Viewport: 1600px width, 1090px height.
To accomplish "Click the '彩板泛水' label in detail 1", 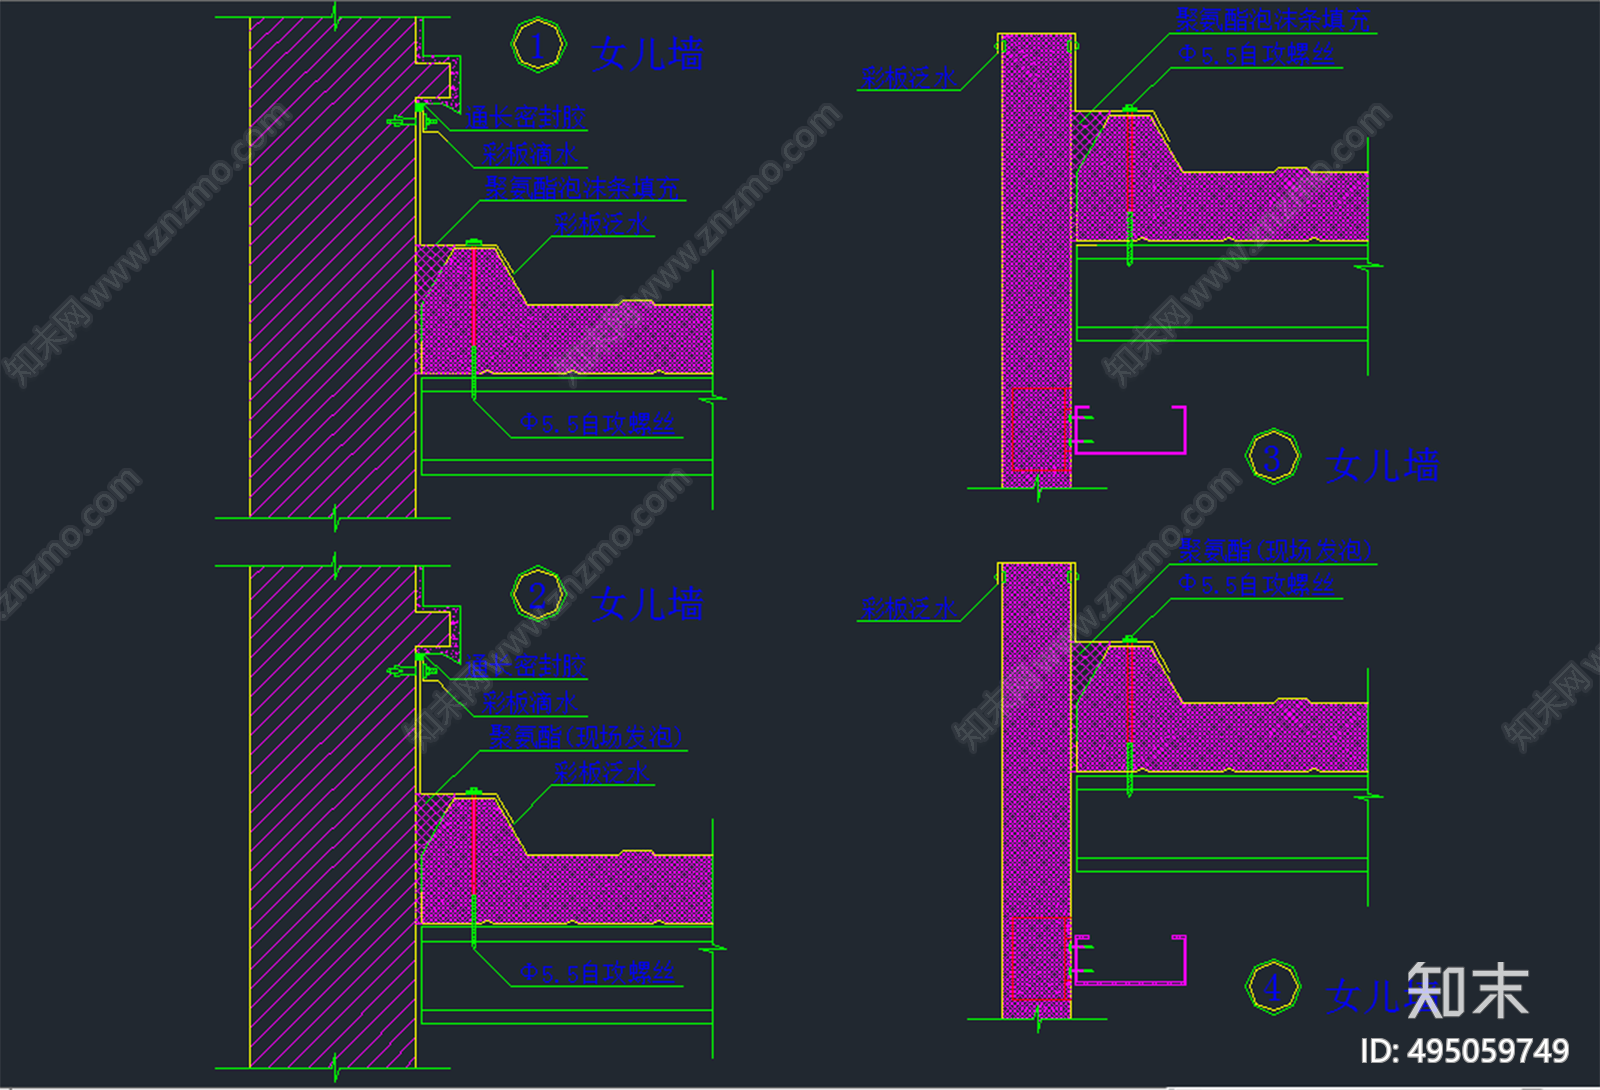I will point(602,223).
